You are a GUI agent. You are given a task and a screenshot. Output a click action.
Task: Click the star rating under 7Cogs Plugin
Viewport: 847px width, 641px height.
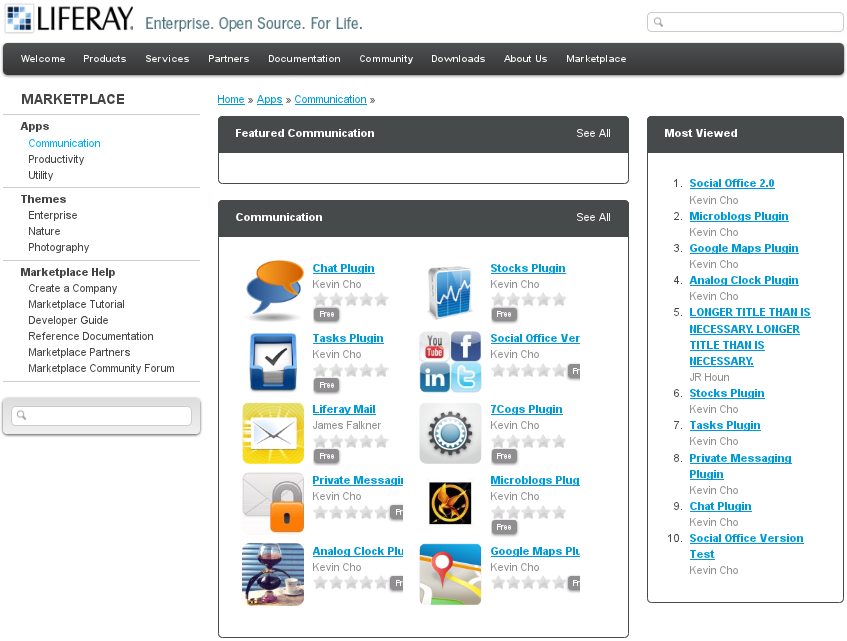(x=528, y=441)
